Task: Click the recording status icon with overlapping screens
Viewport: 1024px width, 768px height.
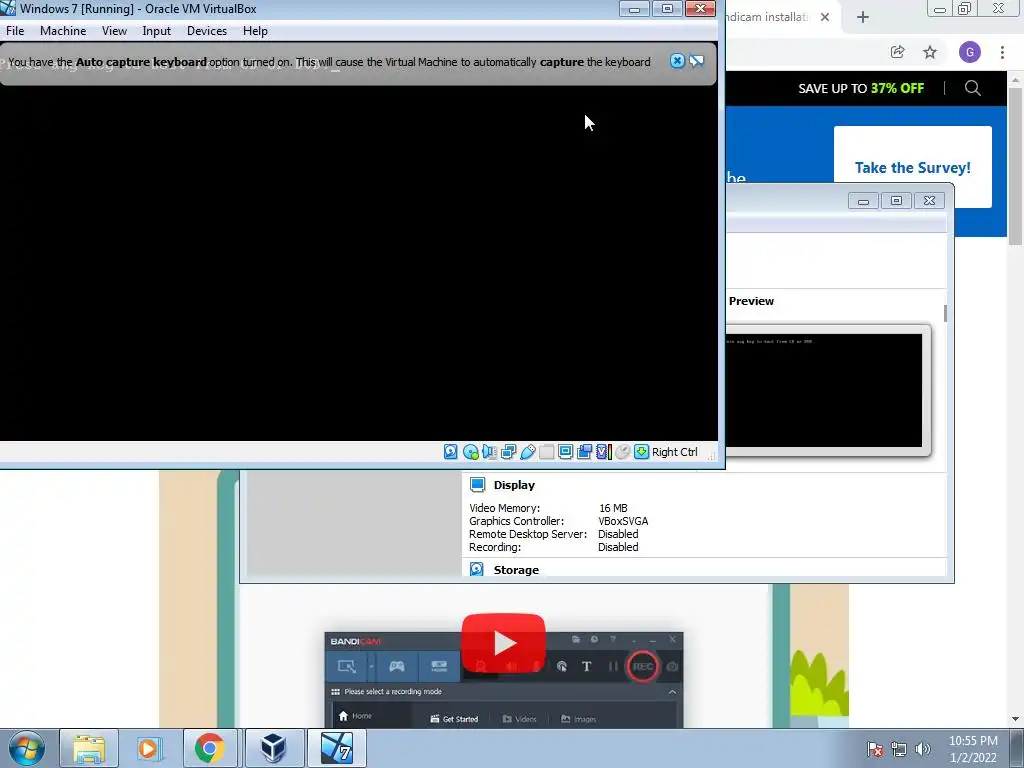Action: pos(584,452)
